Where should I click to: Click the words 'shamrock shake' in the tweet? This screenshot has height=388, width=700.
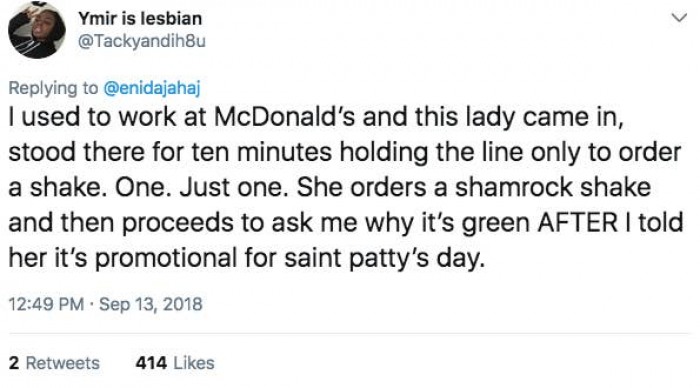553,187
